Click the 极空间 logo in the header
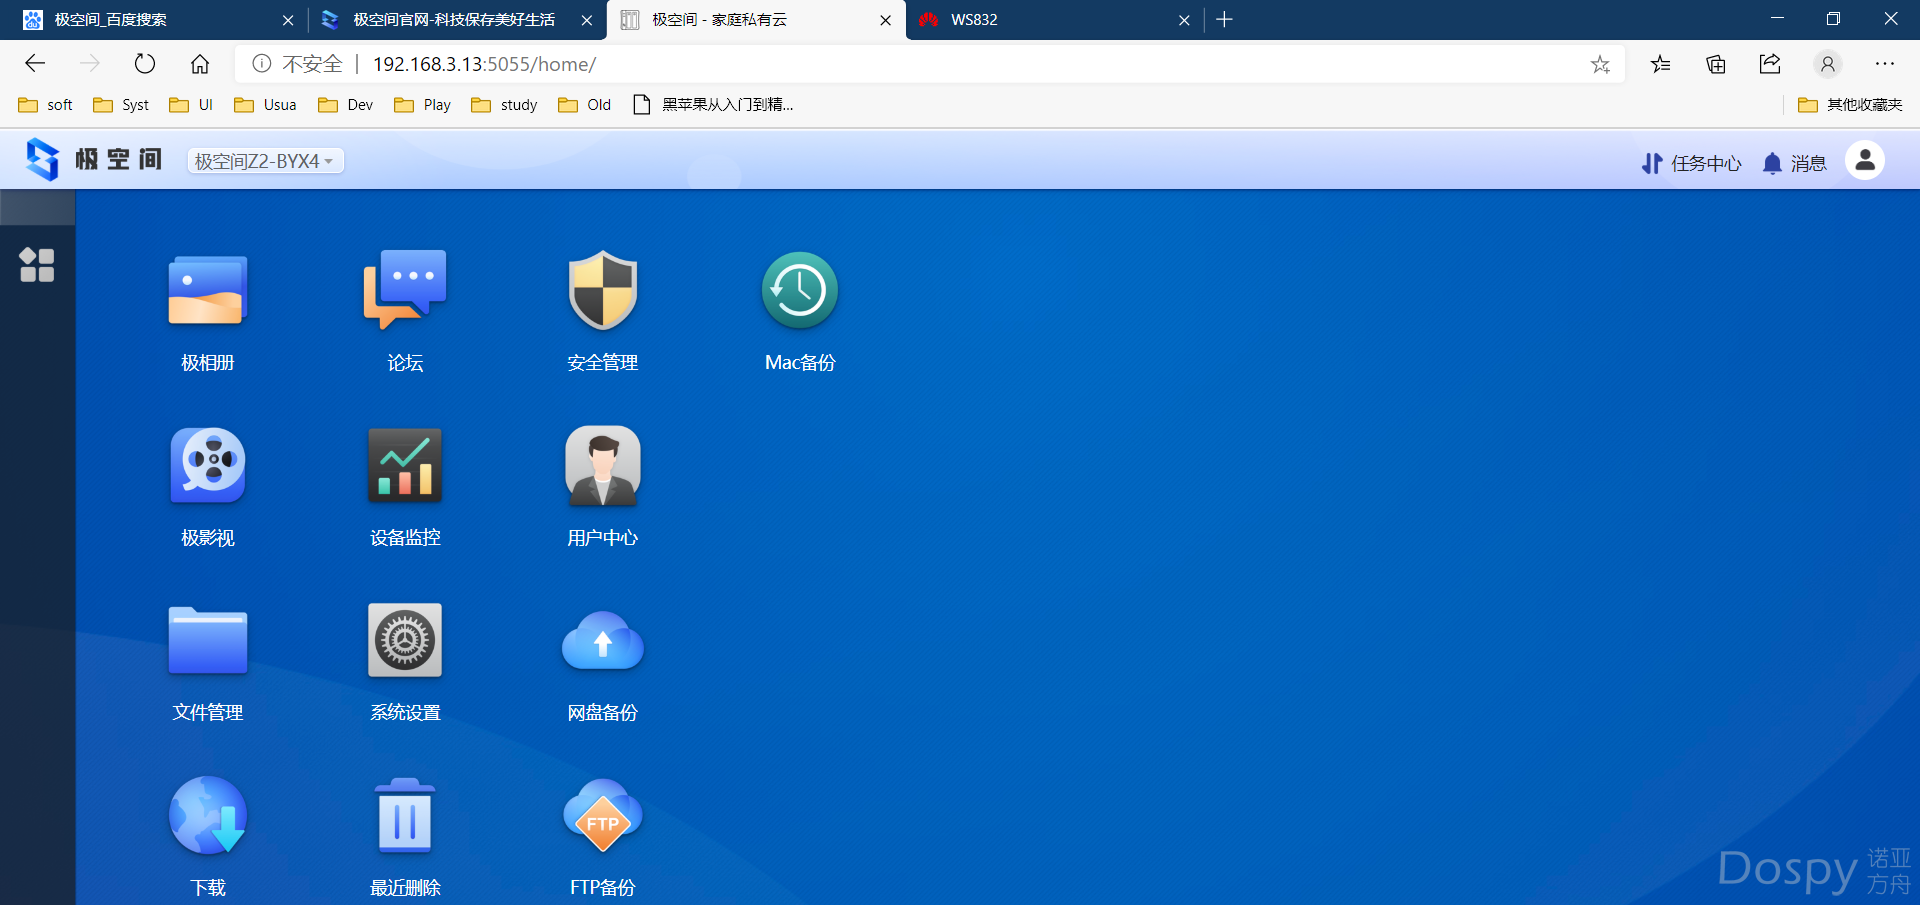 [94, 160]
